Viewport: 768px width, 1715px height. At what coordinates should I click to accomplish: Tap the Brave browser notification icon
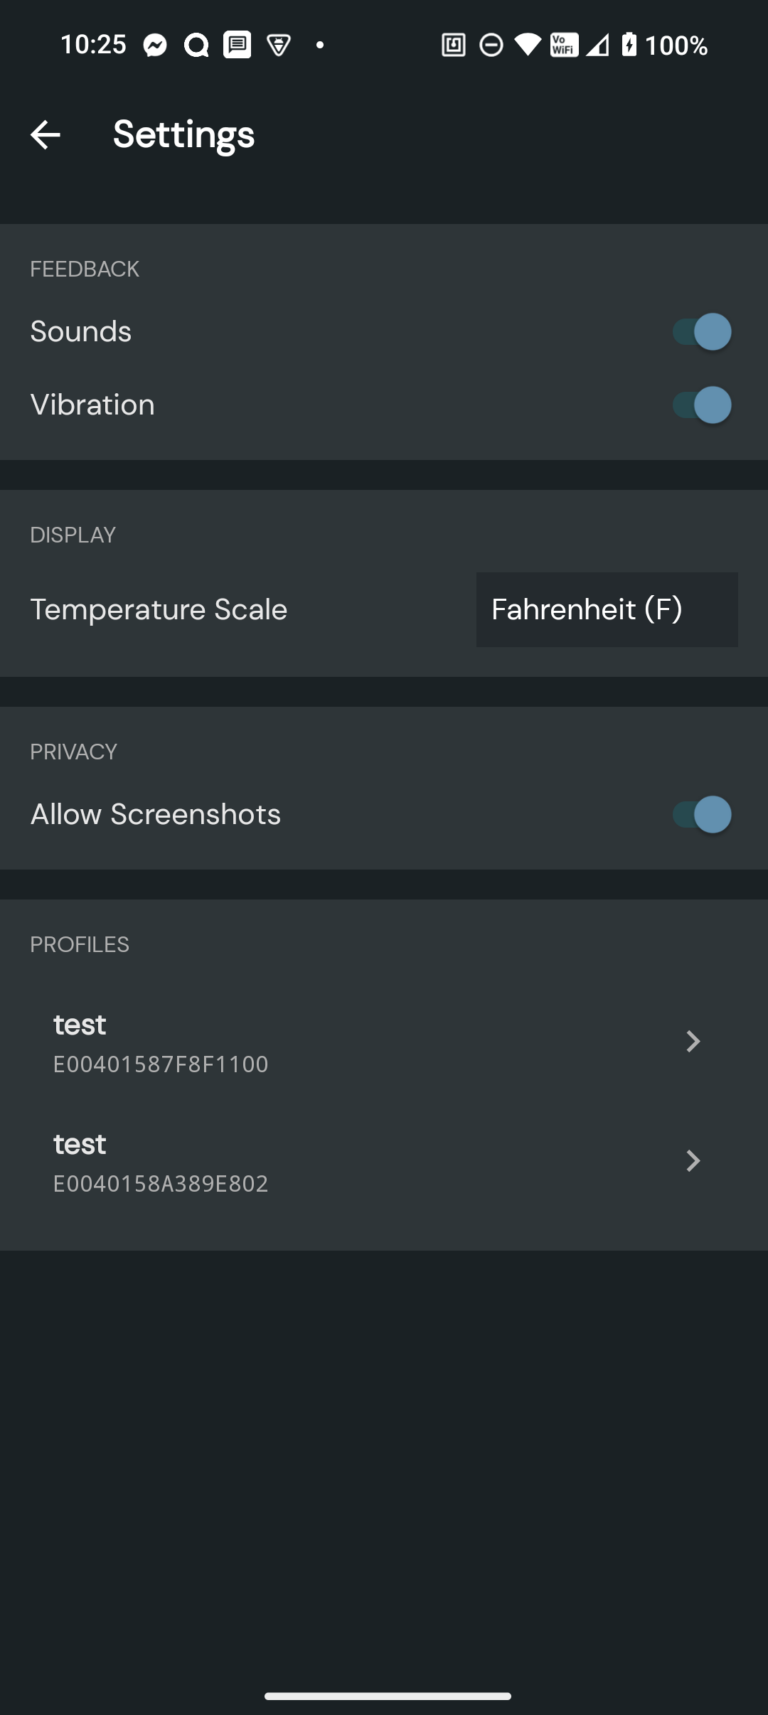(279, 45)
